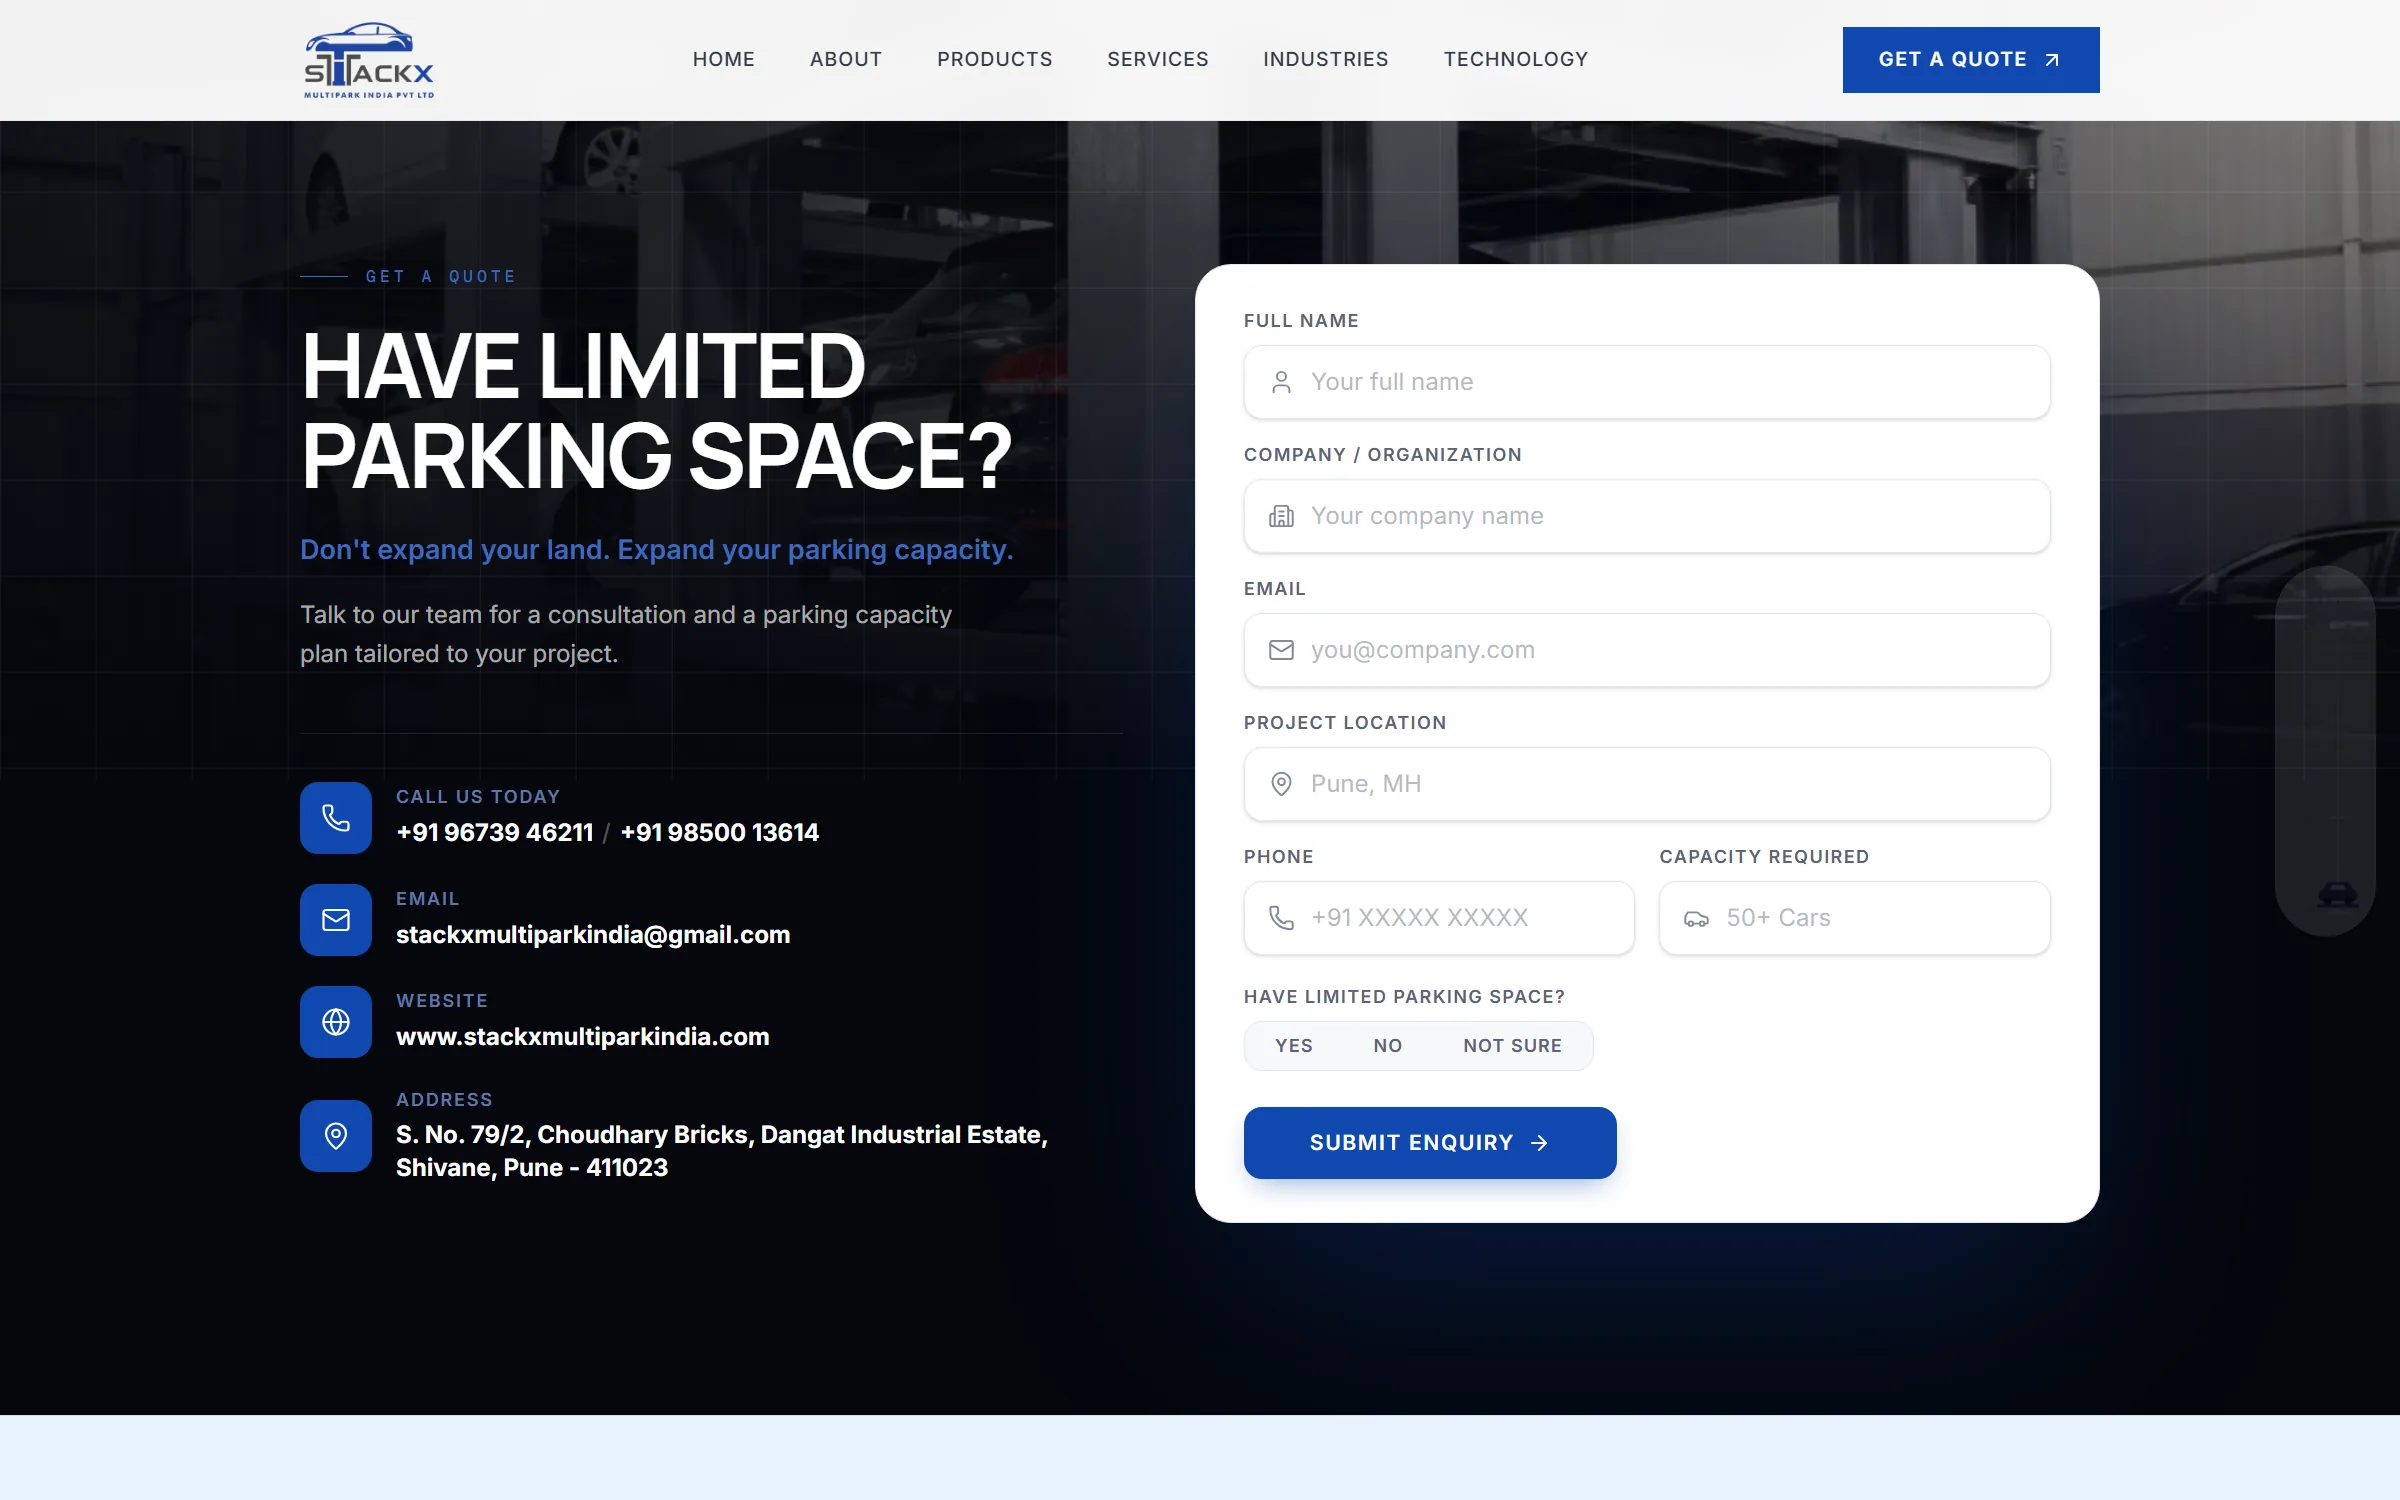The width and height of the screenshot is (2400, 1500).
Task: Click the blue phone icon tile
Action: 336,818
